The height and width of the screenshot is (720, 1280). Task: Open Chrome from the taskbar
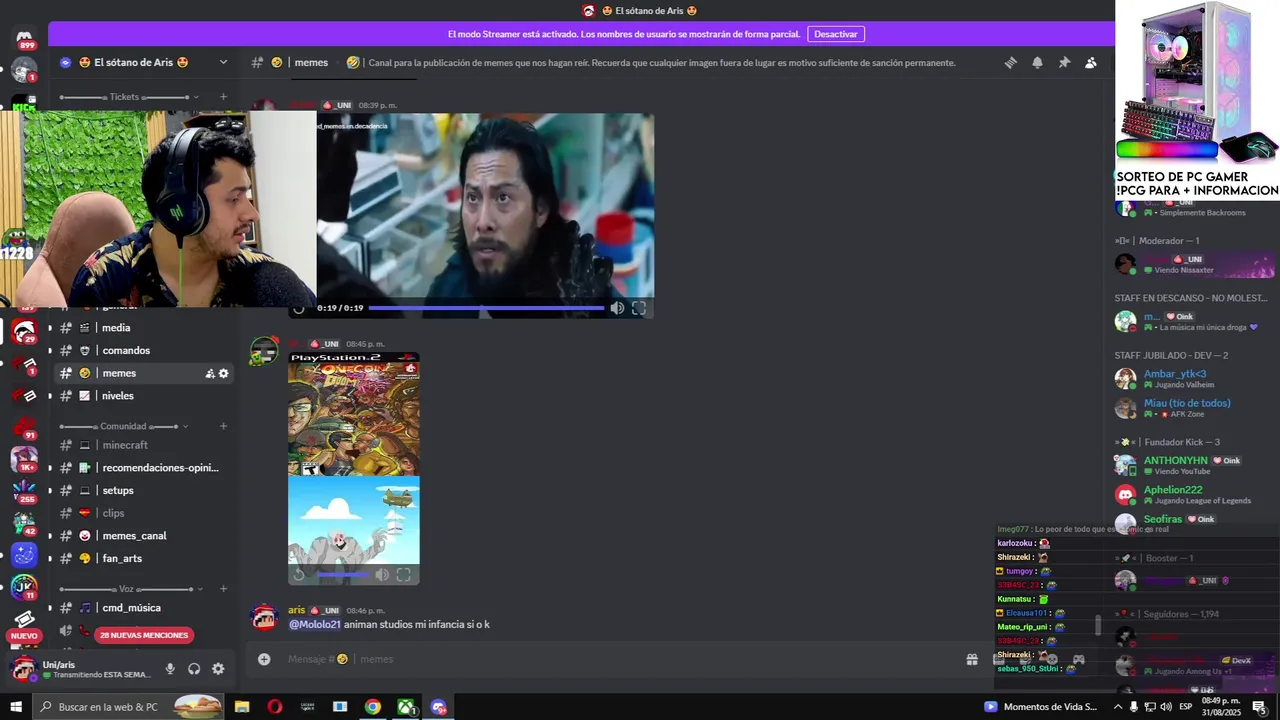373,707
